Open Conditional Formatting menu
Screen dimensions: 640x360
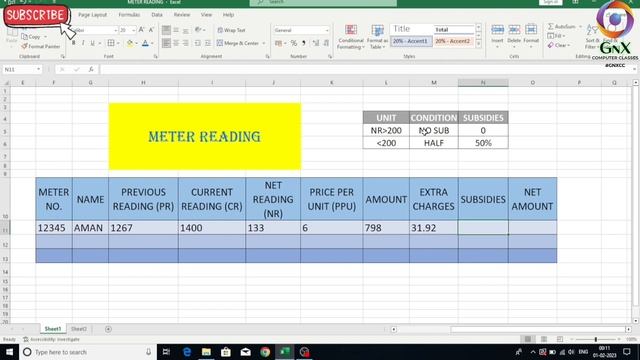[x=351, y=37]
